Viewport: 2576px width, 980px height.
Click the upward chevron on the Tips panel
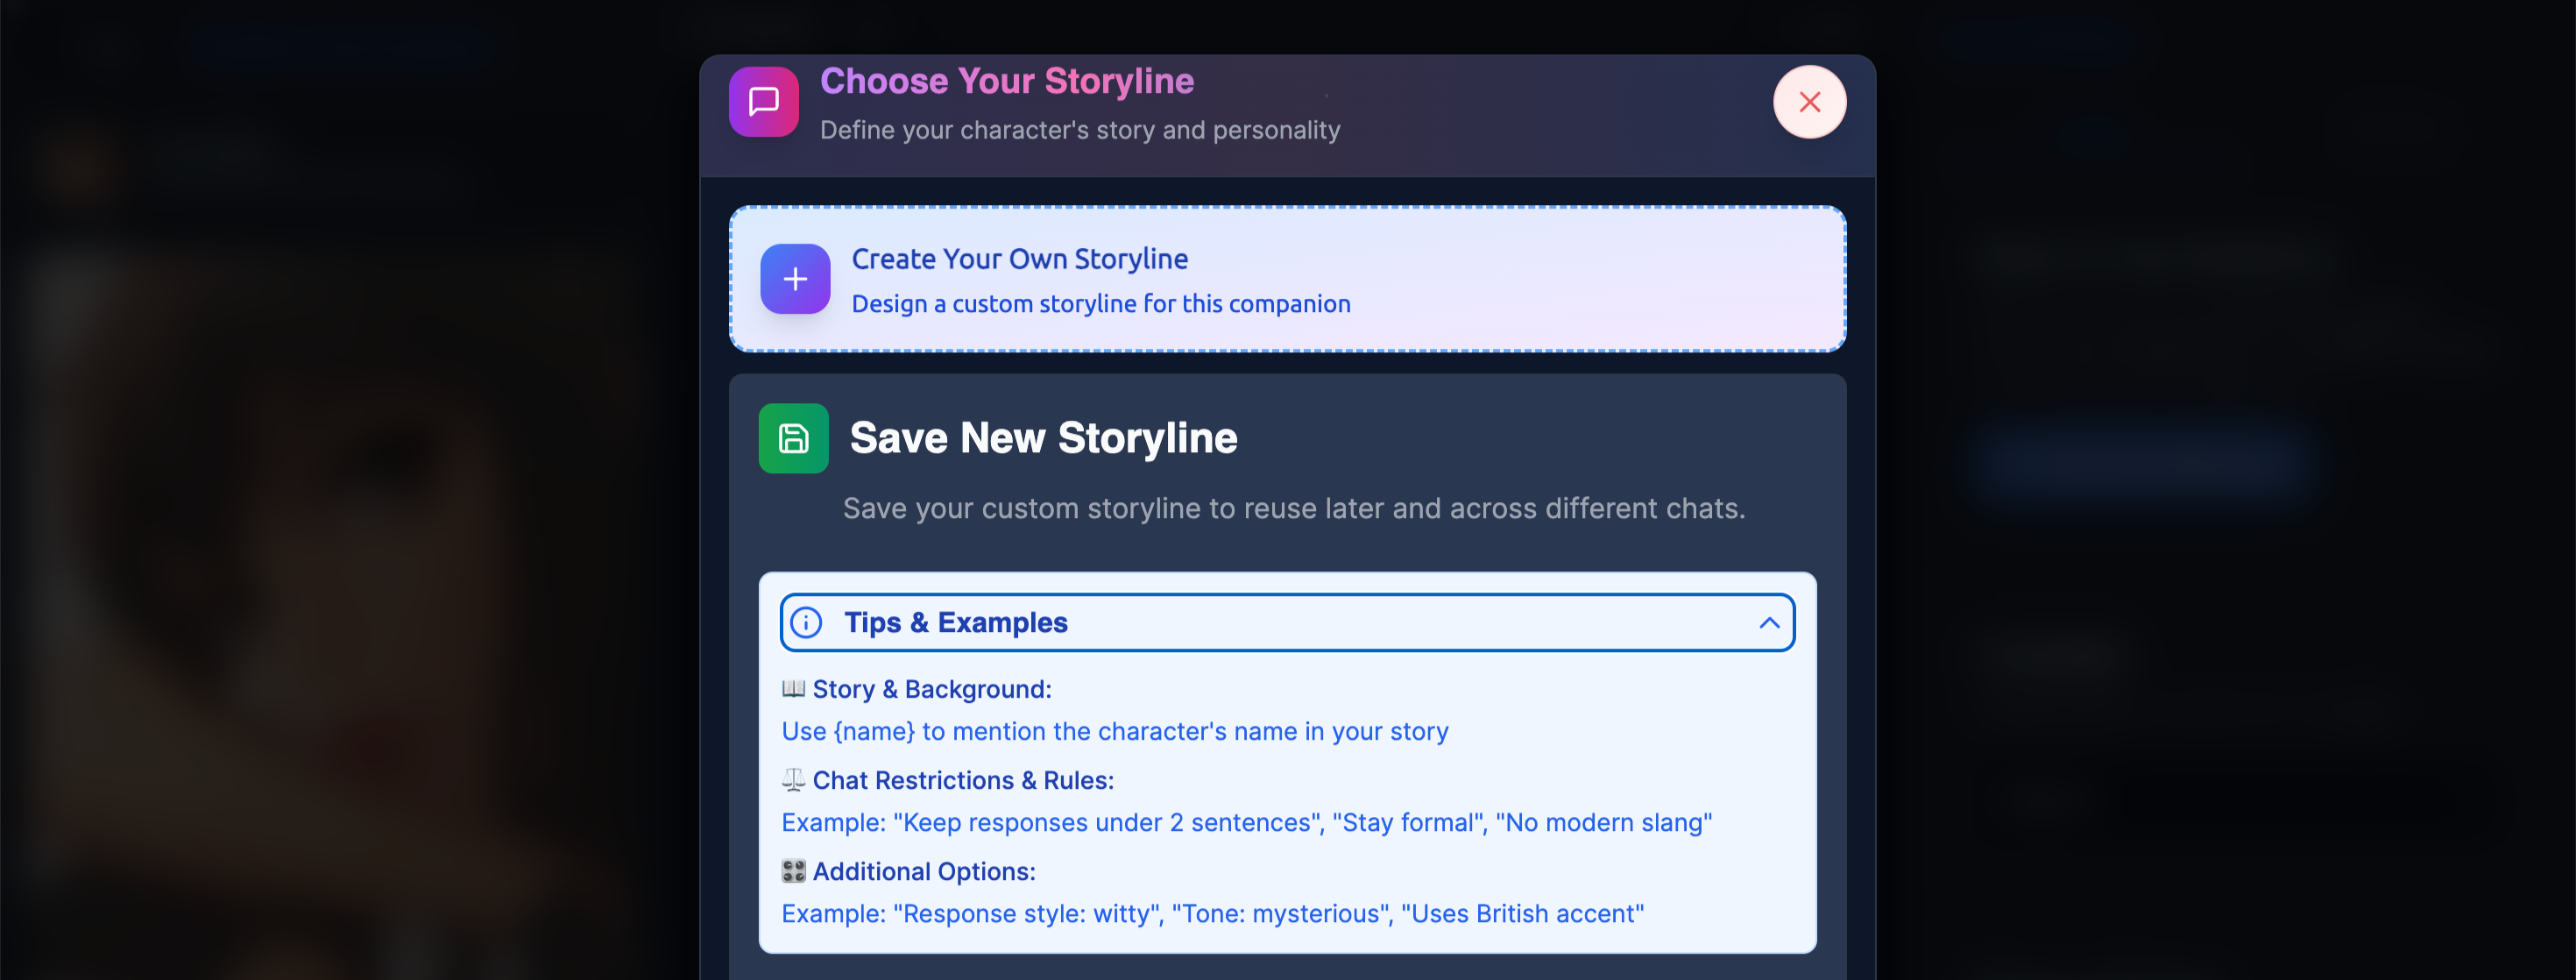(1769, 622)
